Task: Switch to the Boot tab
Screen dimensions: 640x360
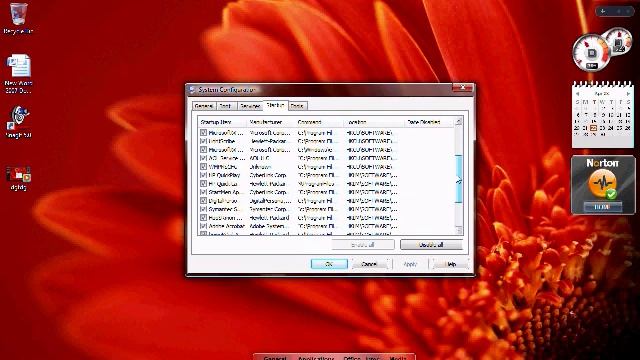Action: (x=226, y=106)
